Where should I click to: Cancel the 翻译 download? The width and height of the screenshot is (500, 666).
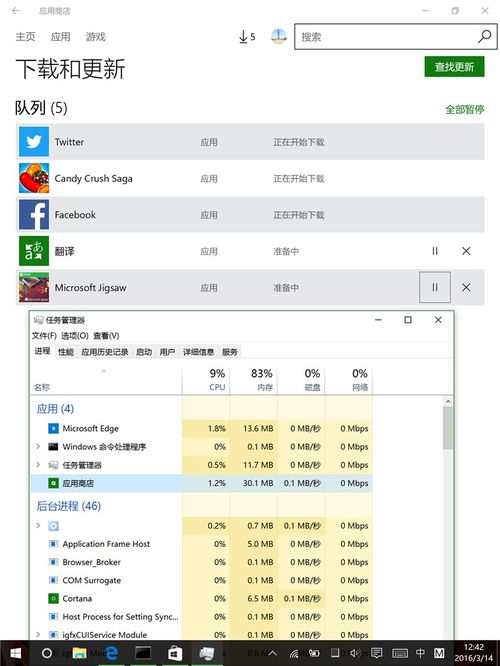466,251
